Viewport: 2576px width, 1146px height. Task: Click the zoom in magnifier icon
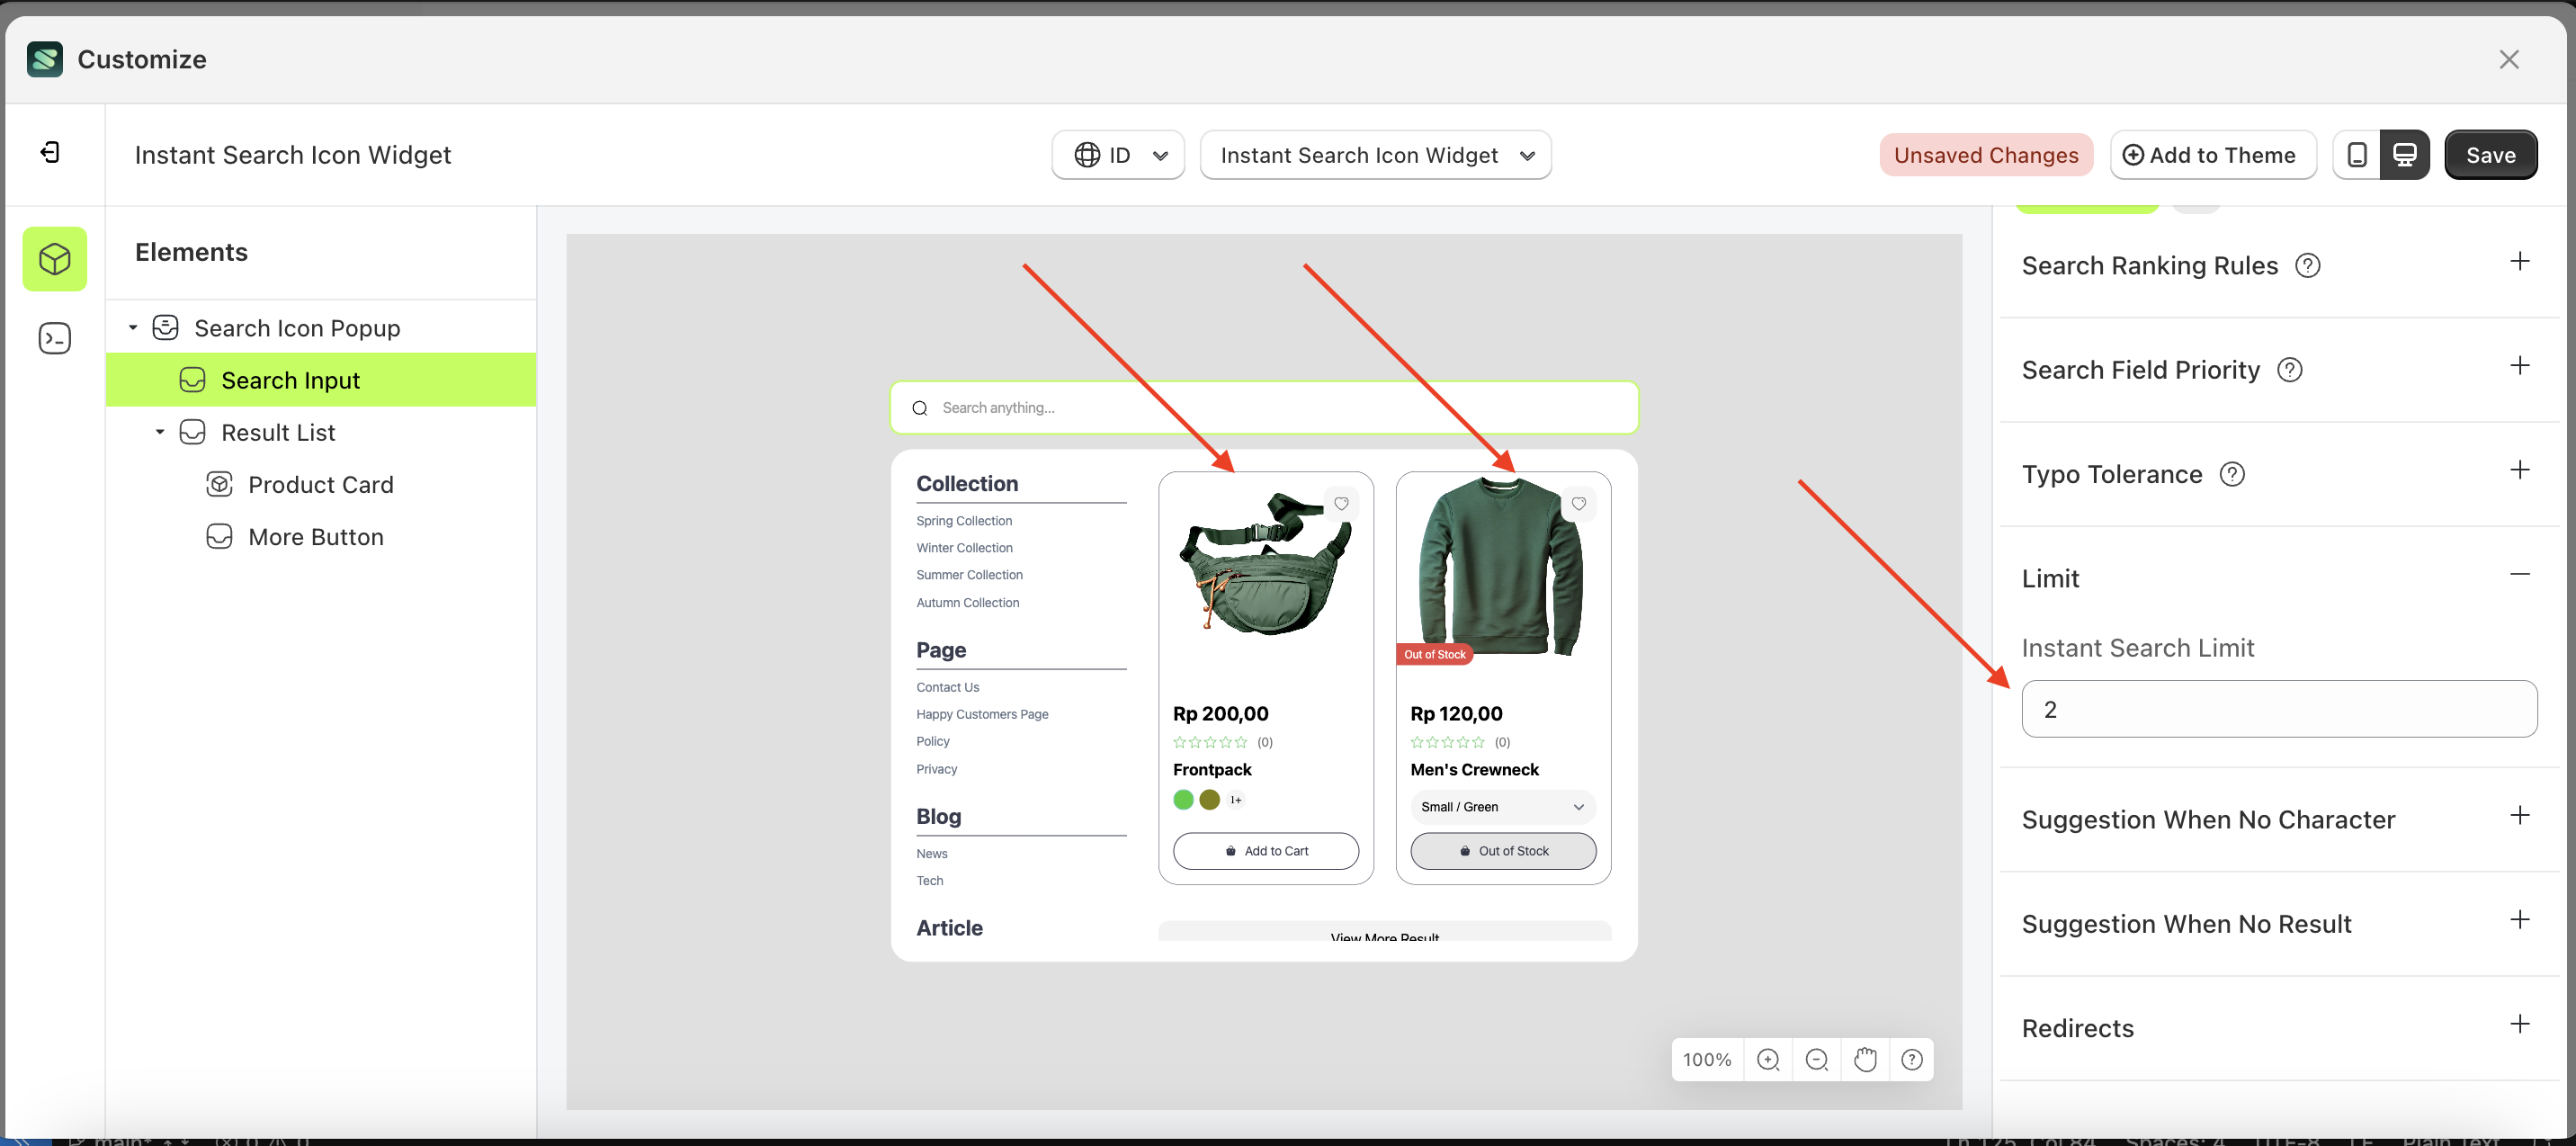click(x=1768, y=1059)
